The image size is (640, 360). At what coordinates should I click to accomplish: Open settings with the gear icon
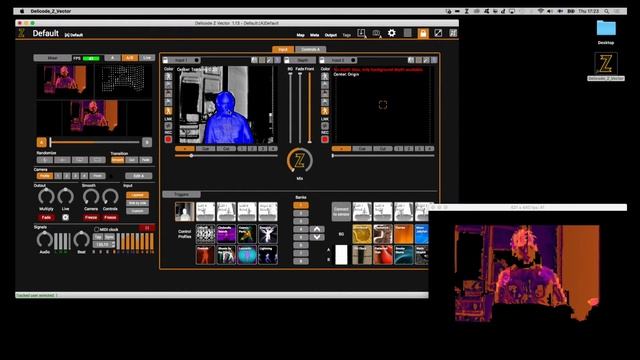[391, 33]
